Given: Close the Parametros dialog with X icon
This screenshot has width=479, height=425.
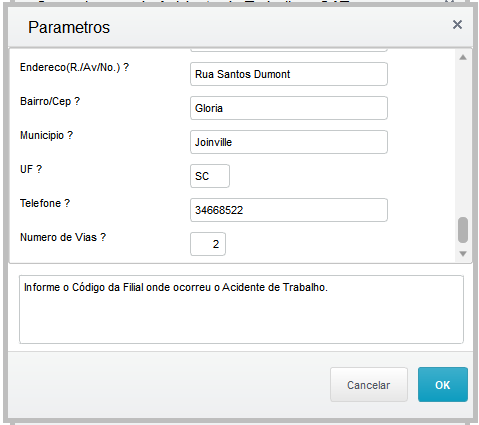Looking at the screenshot, I should pyautogui.click(x=457, y=24).
